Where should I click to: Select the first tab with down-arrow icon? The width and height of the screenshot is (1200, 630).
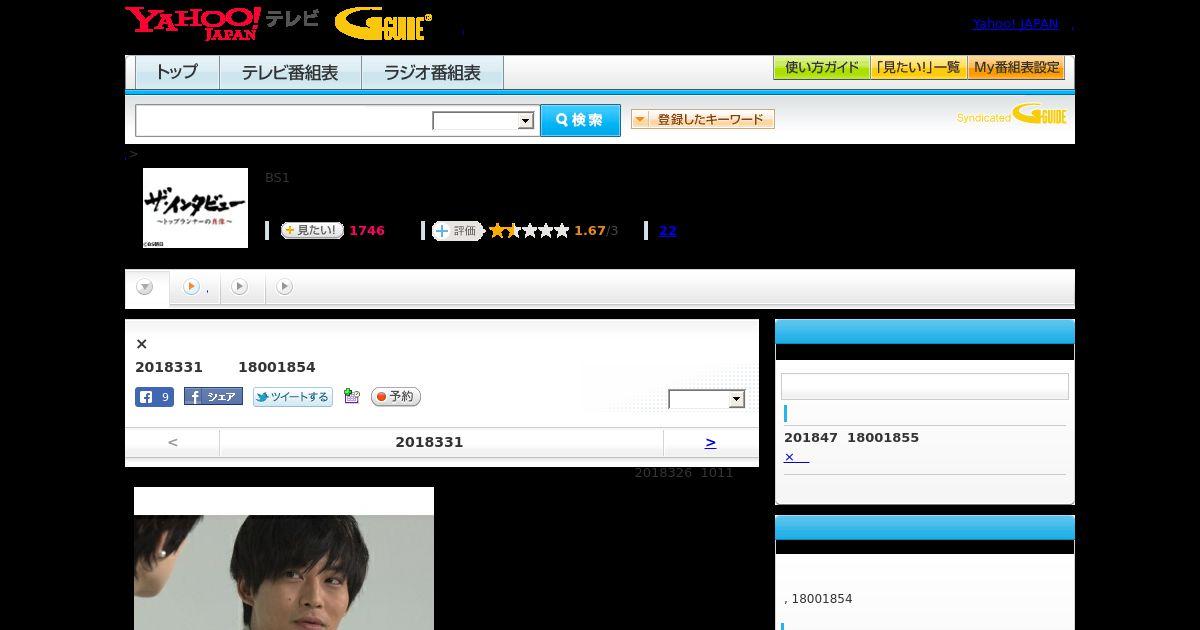click(145, 288)
